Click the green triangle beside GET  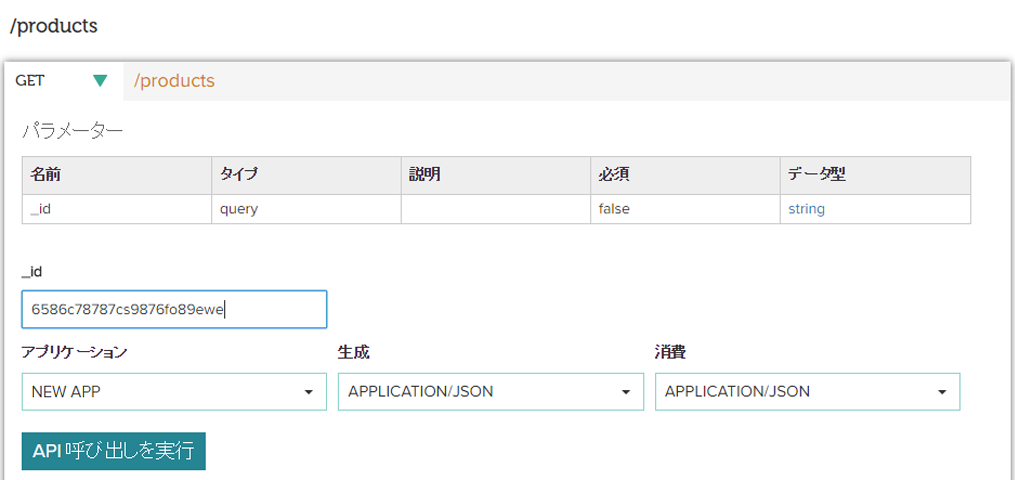99,81
